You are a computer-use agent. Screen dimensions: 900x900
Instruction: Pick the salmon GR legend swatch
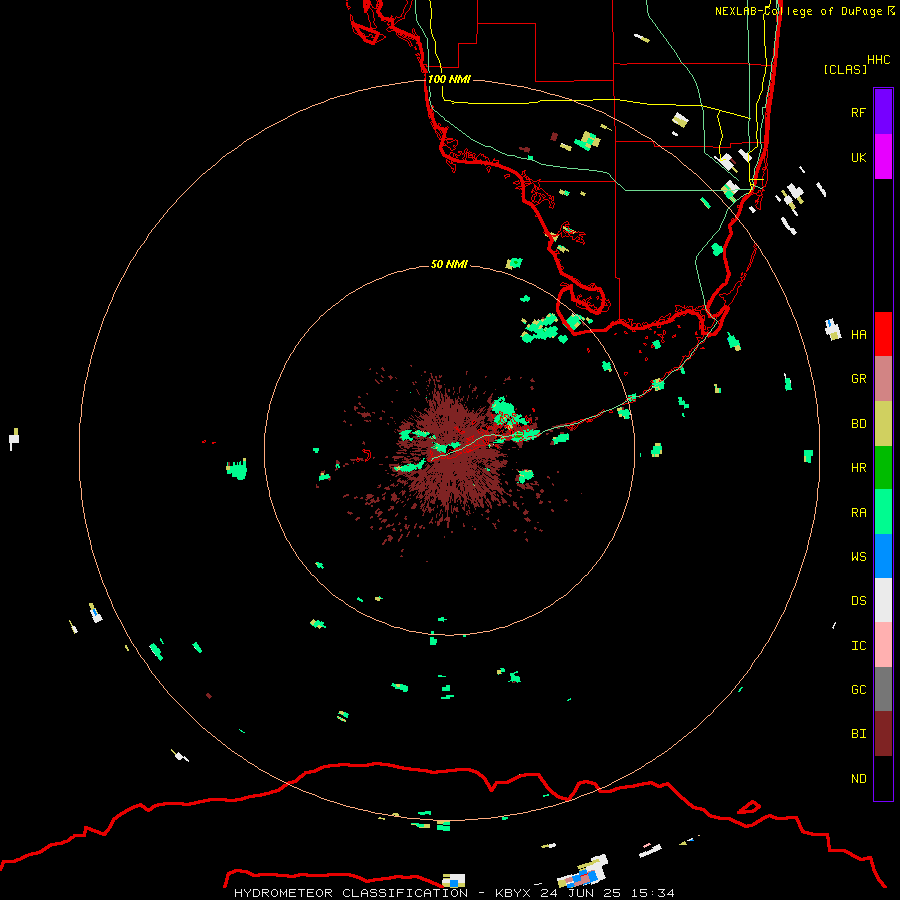pos(883,379)
